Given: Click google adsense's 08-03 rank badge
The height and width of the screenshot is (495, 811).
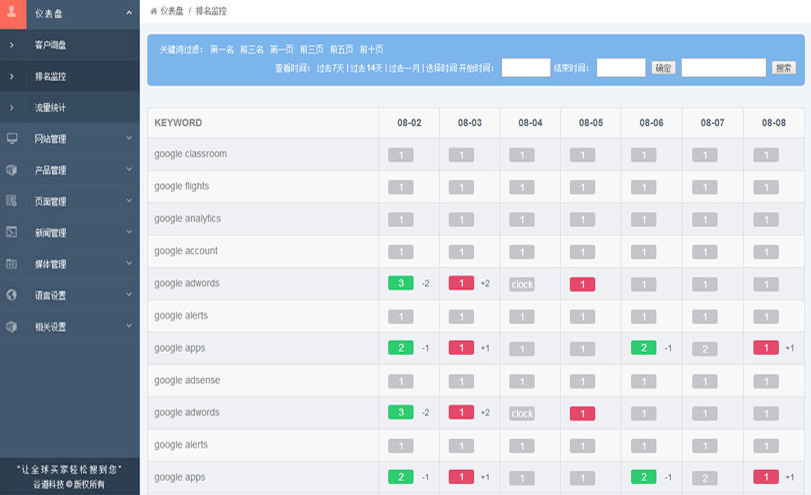Looking at the screenshot, I should click(461, 381).
